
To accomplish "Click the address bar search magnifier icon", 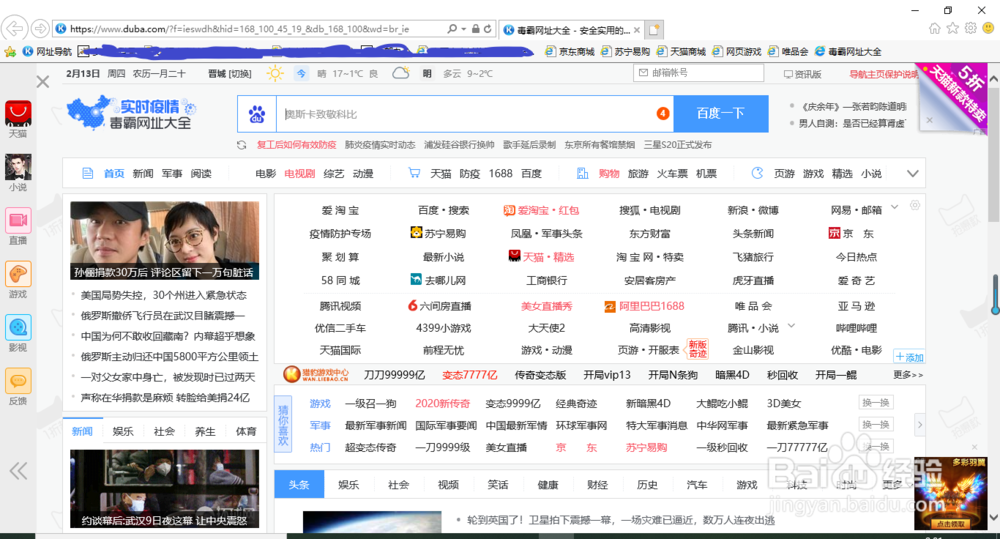I will [x=452, y=29].
